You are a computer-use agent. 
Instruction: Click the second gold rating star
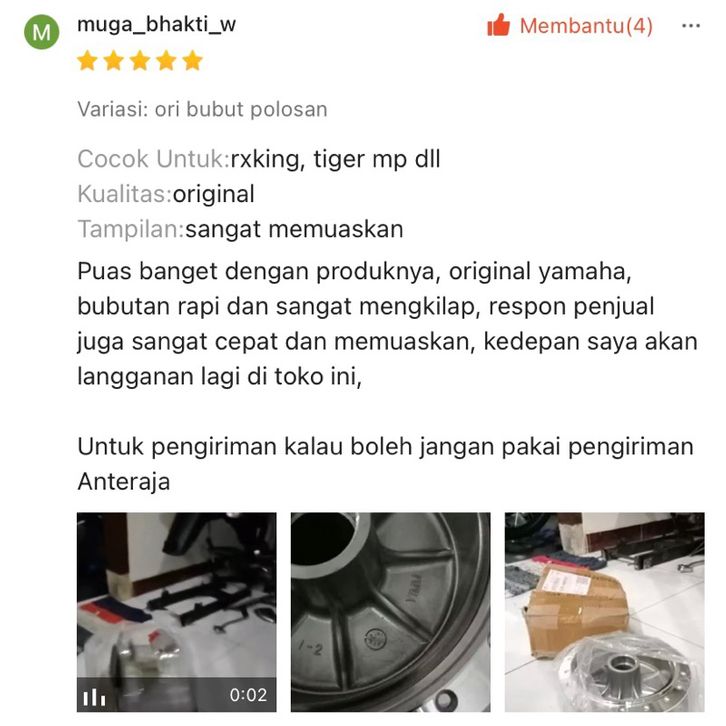click(x=113, y=61)
